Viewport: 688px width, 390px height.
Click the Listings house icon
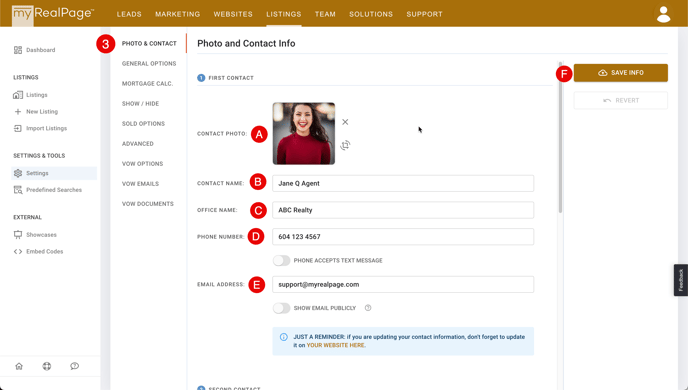18,95
